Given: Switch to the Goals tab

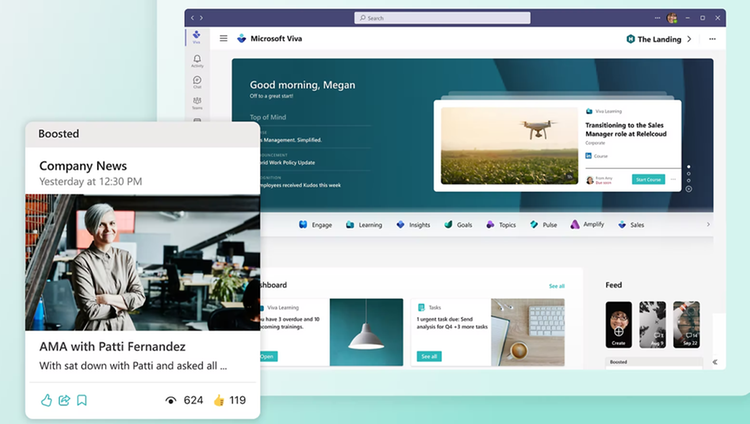Looking at the screenshot, I should (458, 224).
